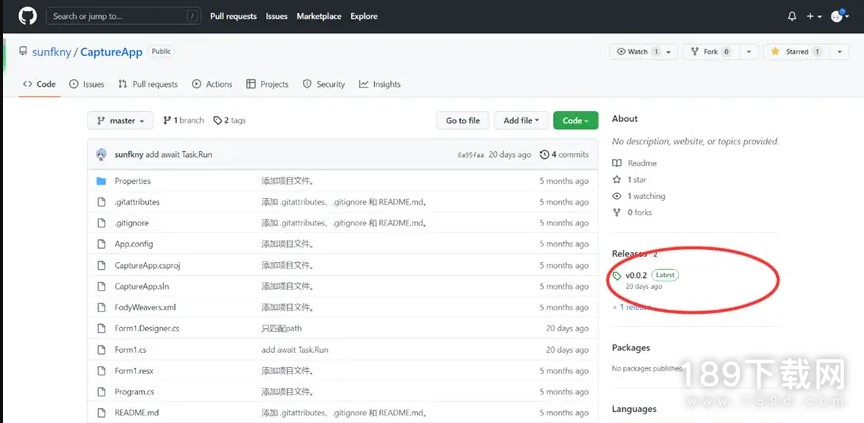Open the user avatar menu
The image size is (864, 423).
pyautogui.click(x=840, y=17)
